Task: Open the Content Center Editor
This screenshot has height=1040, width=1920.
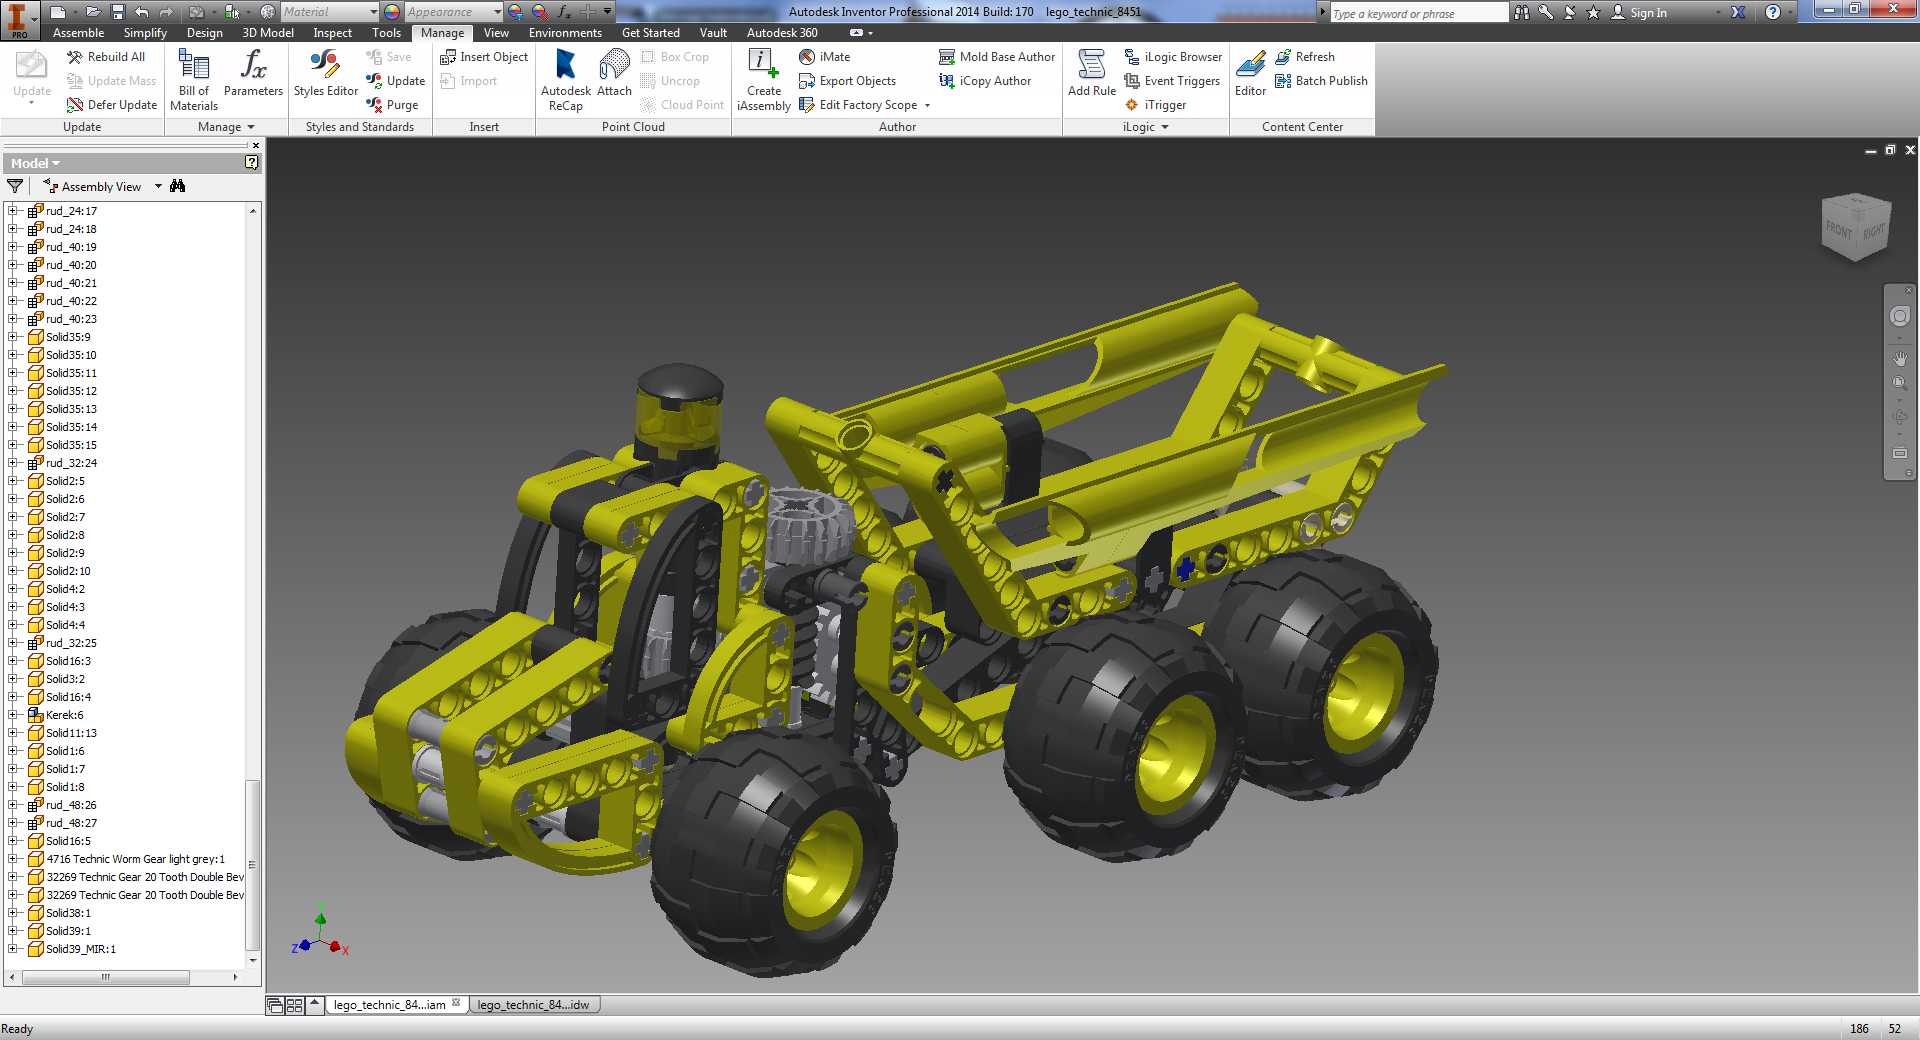Action: (x=1250, y=73)
